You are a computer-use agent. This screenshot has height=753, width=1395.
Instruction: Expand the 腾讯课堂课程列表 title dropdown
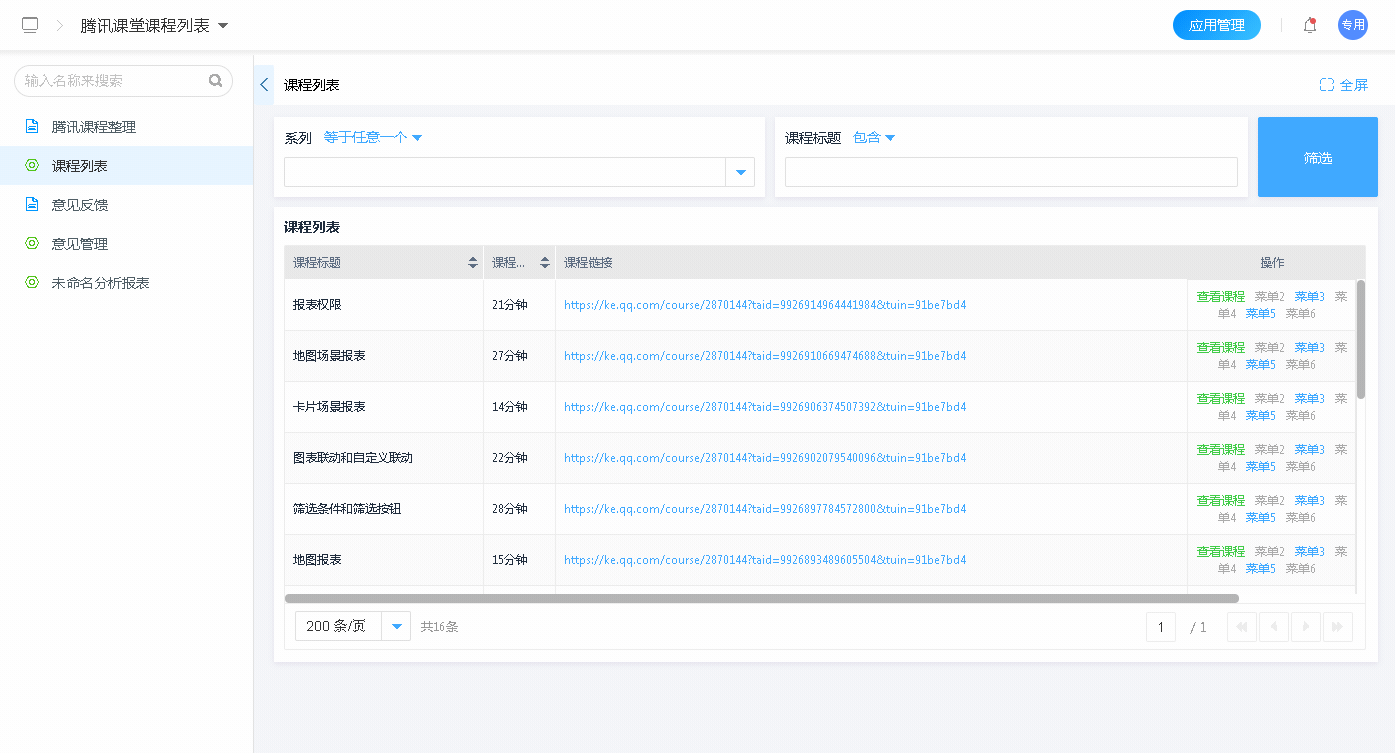point(223,26)
